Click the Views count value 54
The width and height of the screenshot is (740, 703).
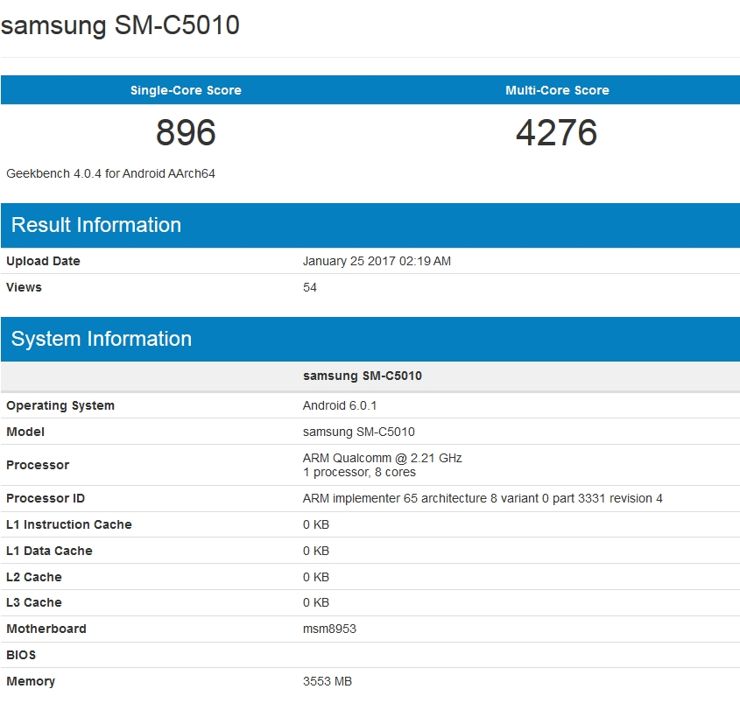coord(310,287)
